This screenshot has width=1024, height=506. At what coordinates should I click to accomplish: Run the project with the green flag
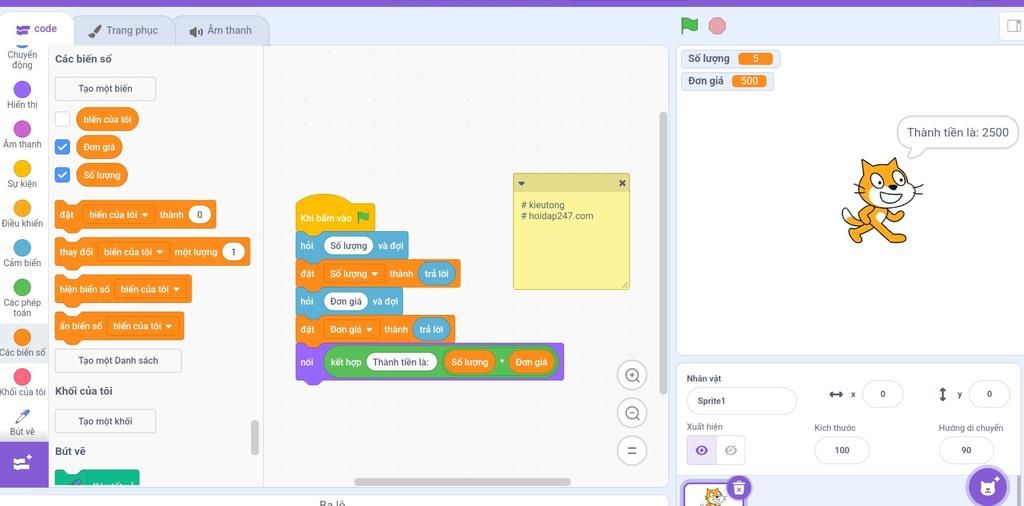[689, 25]
